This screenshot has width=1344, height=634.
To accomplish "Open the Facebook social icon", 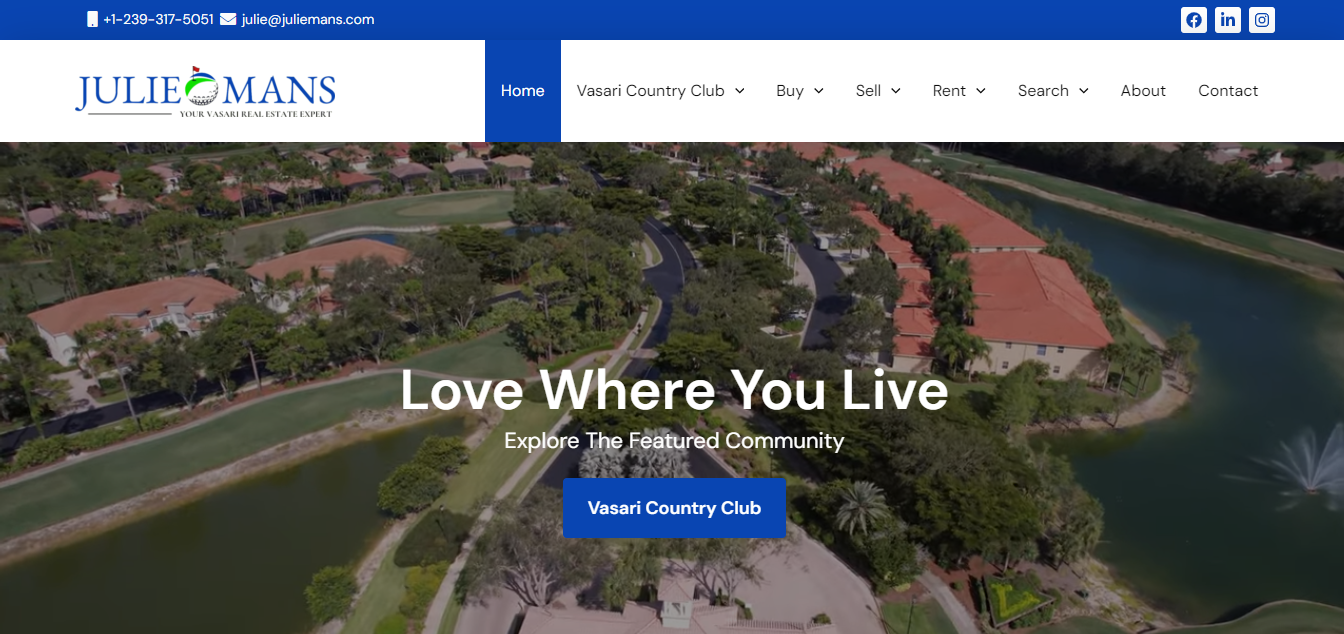I will click(x=1193, y=20).
